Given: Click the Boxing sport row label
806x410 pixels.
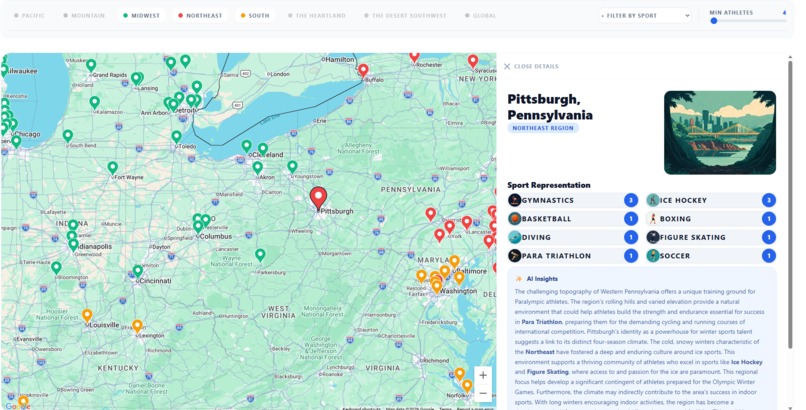Looking at the screenshot, I should (675, 219).
